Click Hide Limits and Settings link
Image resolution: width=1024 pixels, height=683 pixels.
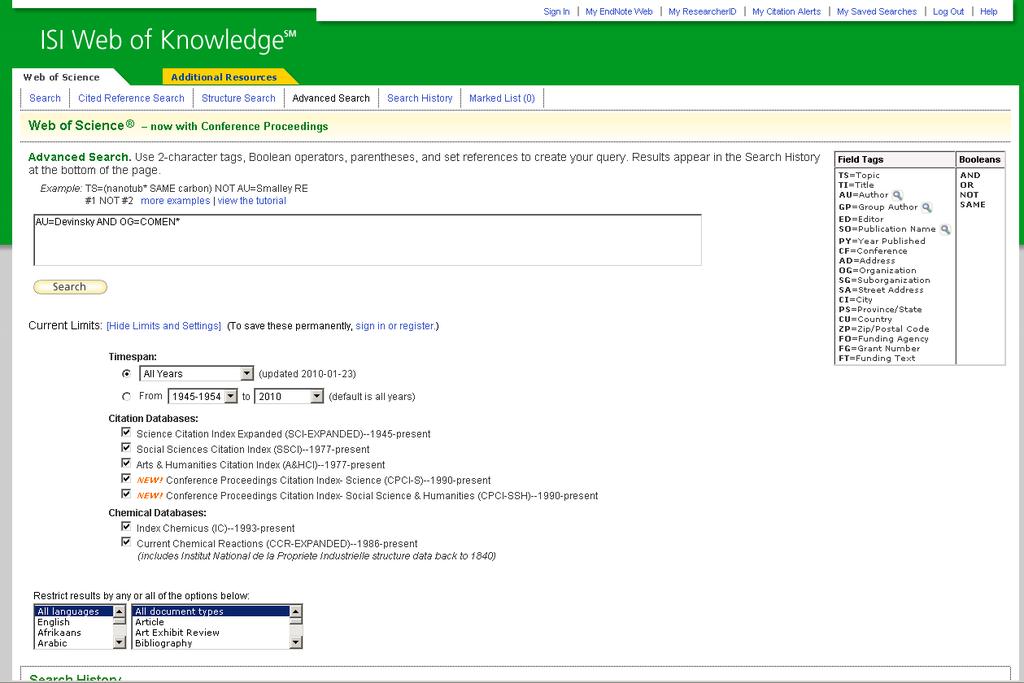pyautogui.click(x=164, y=326)
